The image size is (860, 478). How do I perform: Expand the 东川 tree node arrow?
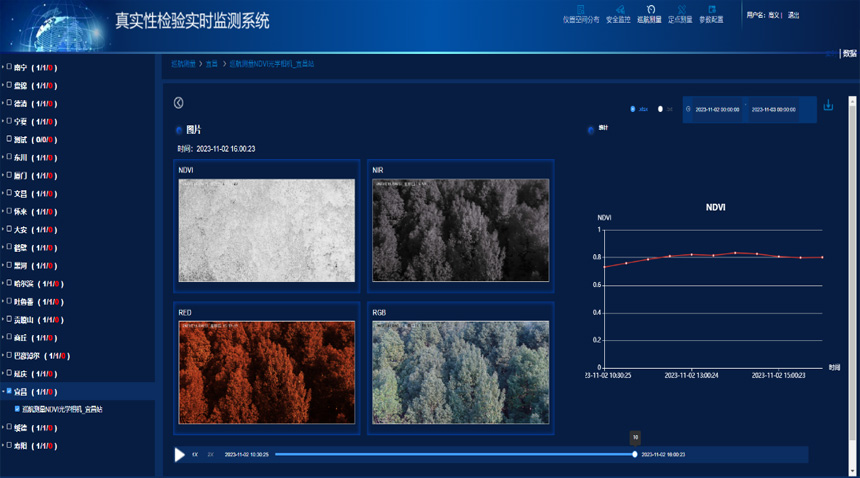pos(3,158)
